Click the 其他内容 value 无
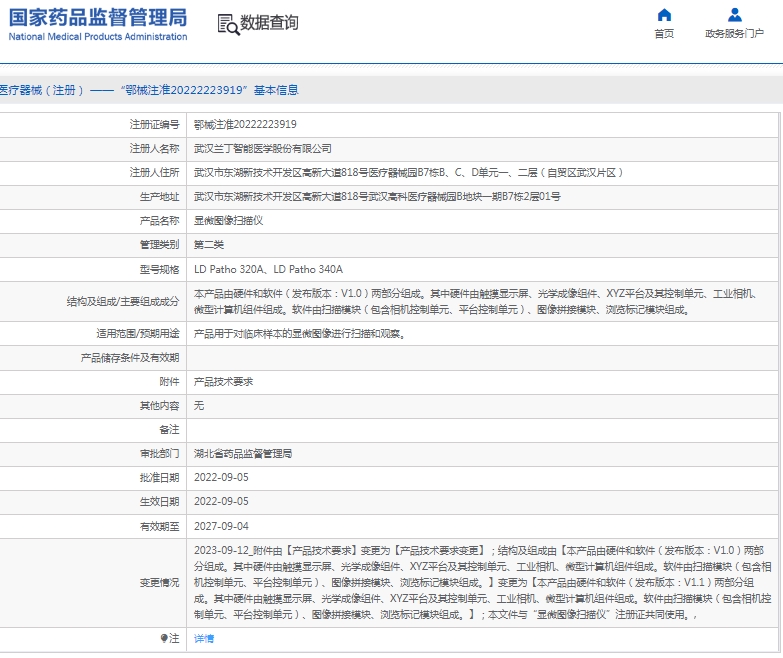This screenshot has height=658, width=783. tap(199, 406)
